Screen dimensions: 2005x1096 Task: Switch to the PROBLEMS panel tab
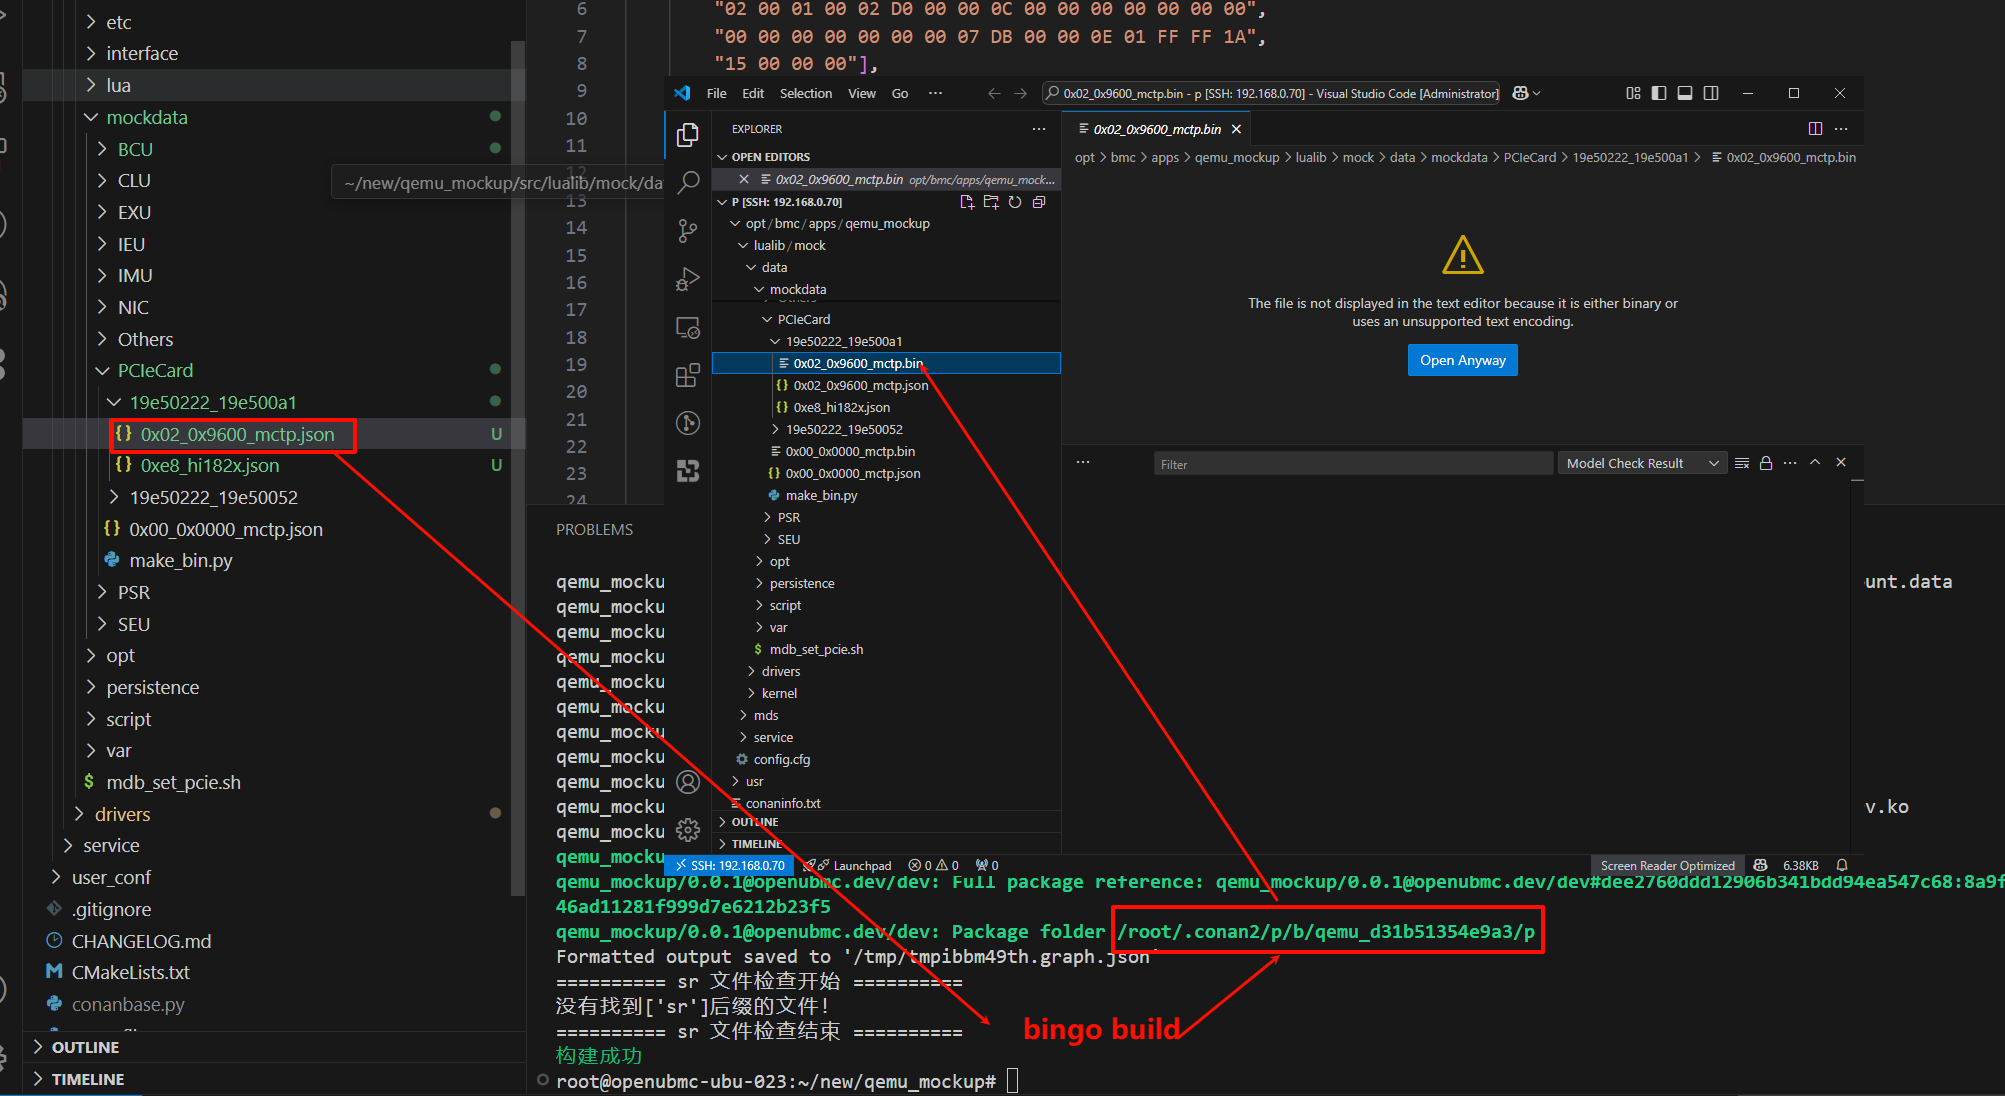pos(594,529)
